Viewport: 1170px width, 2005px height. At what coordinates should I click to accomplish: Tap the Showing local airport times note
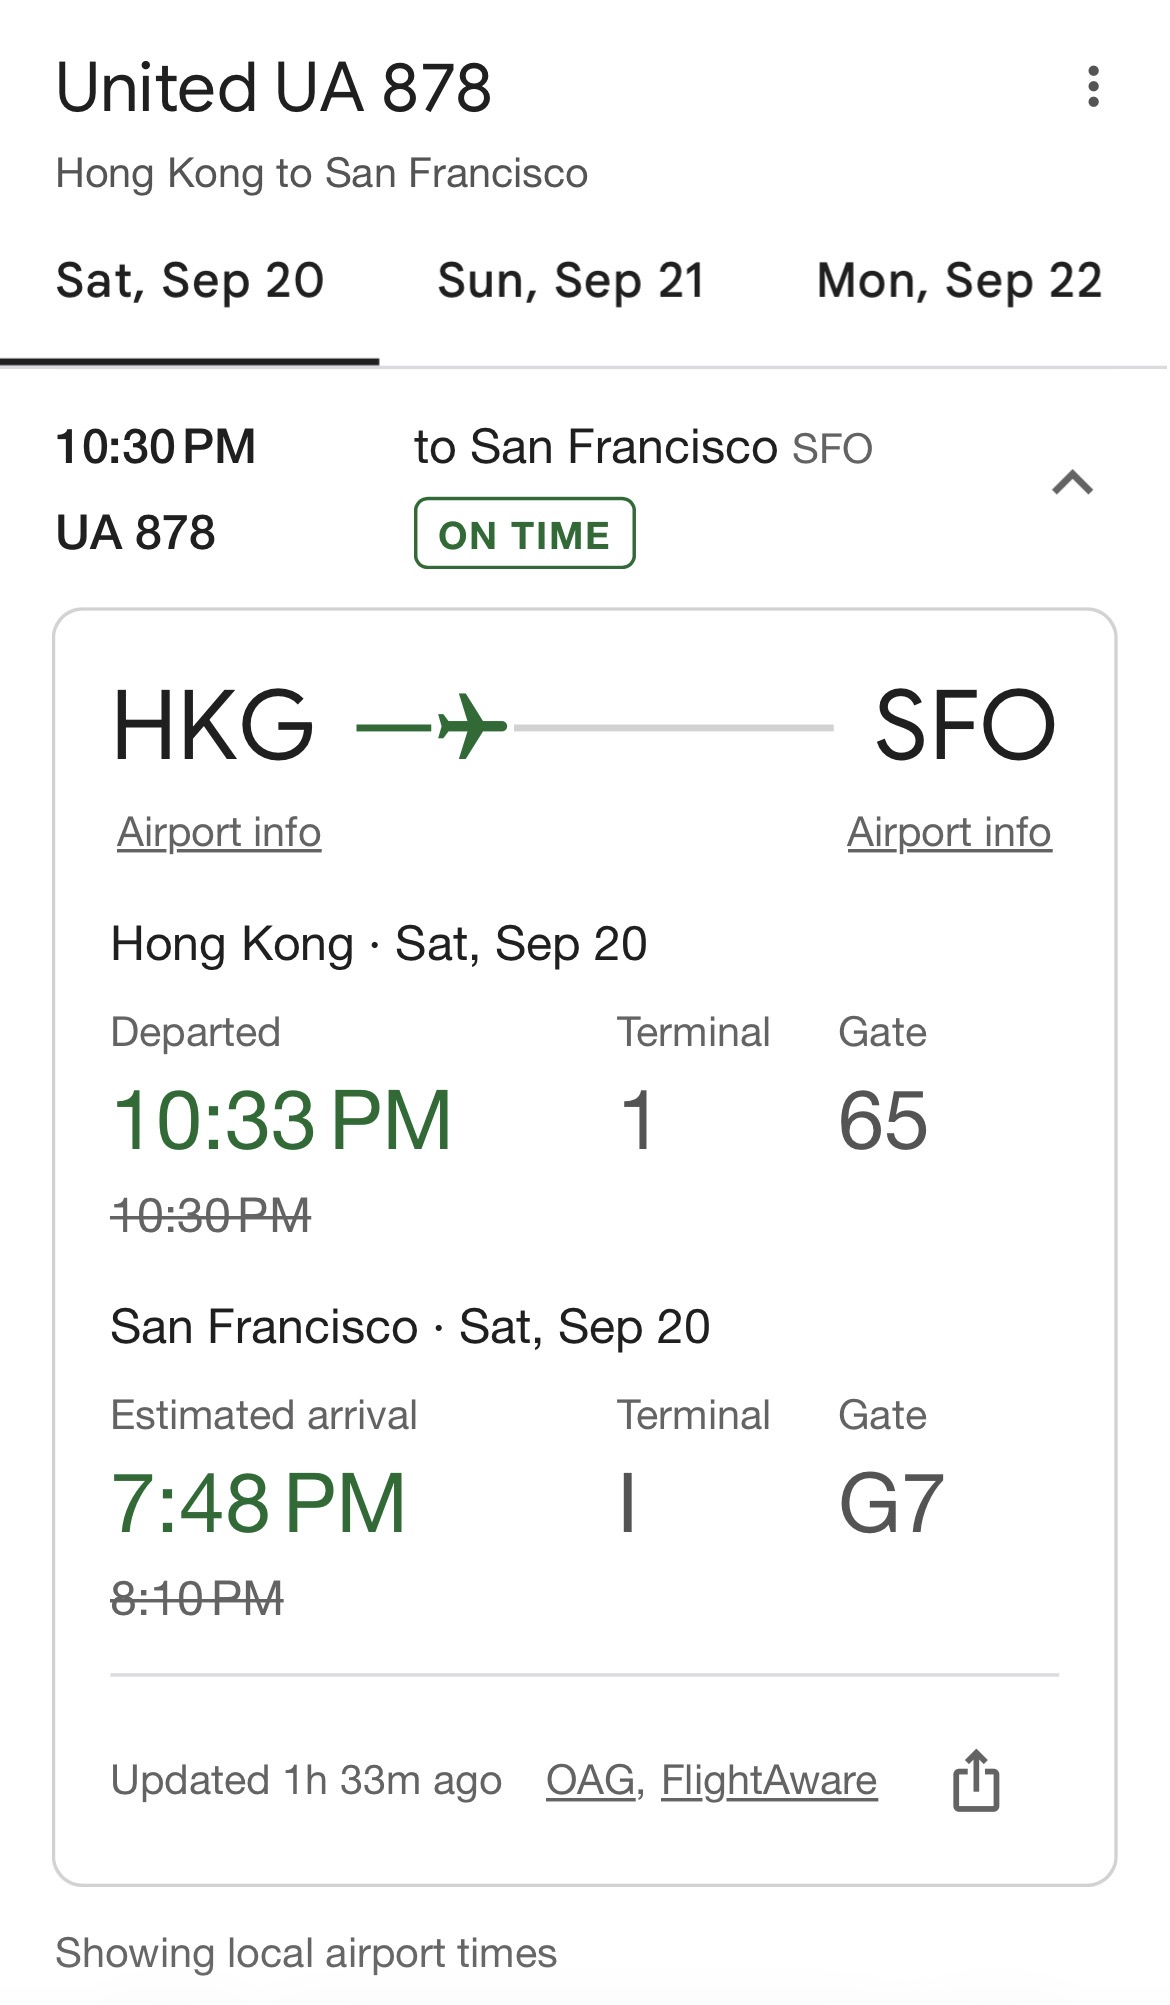[x=306, y=1952]
